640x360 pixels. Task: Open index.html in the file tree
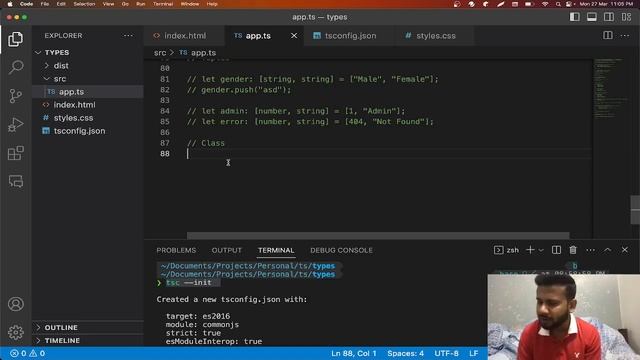click(x=88, y=105)
